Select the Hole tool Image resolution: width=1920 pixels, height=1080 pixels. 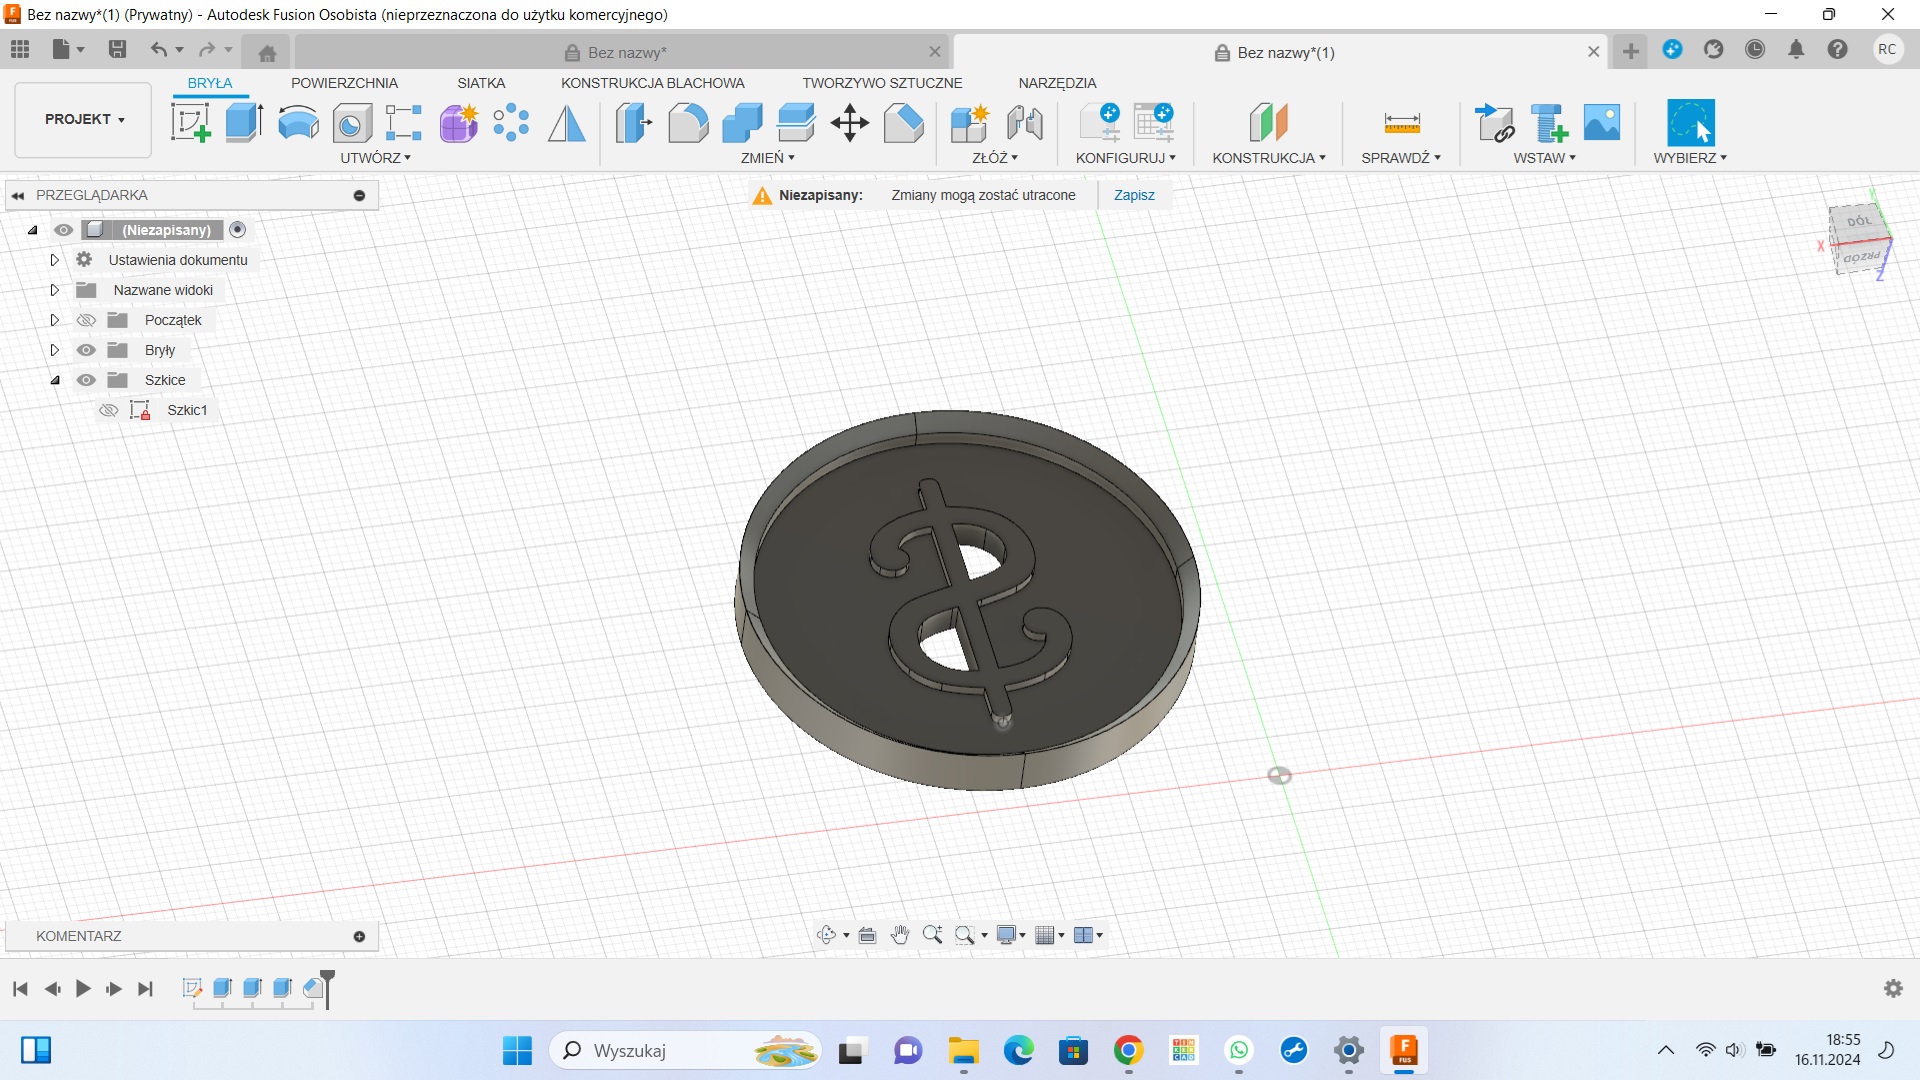coord(351,123)
